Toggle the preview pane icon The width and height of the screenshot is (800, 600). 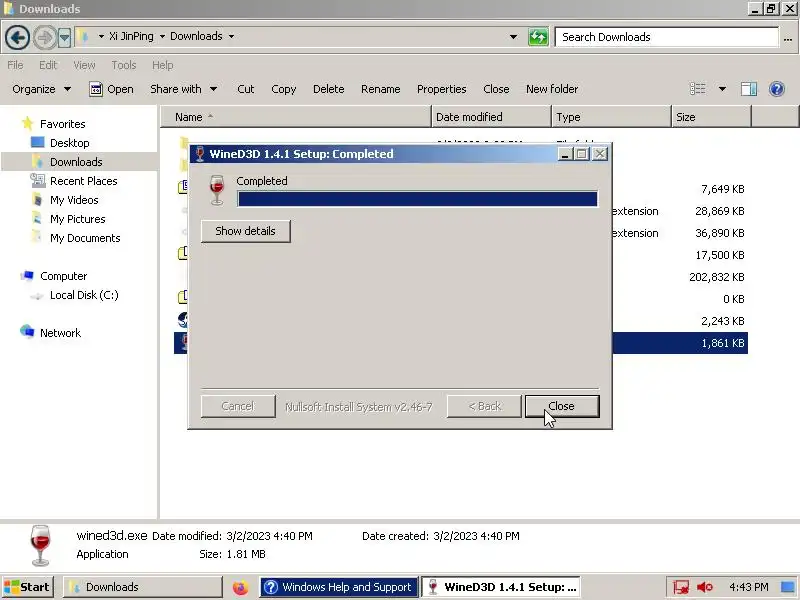click(x=748, y=89)
